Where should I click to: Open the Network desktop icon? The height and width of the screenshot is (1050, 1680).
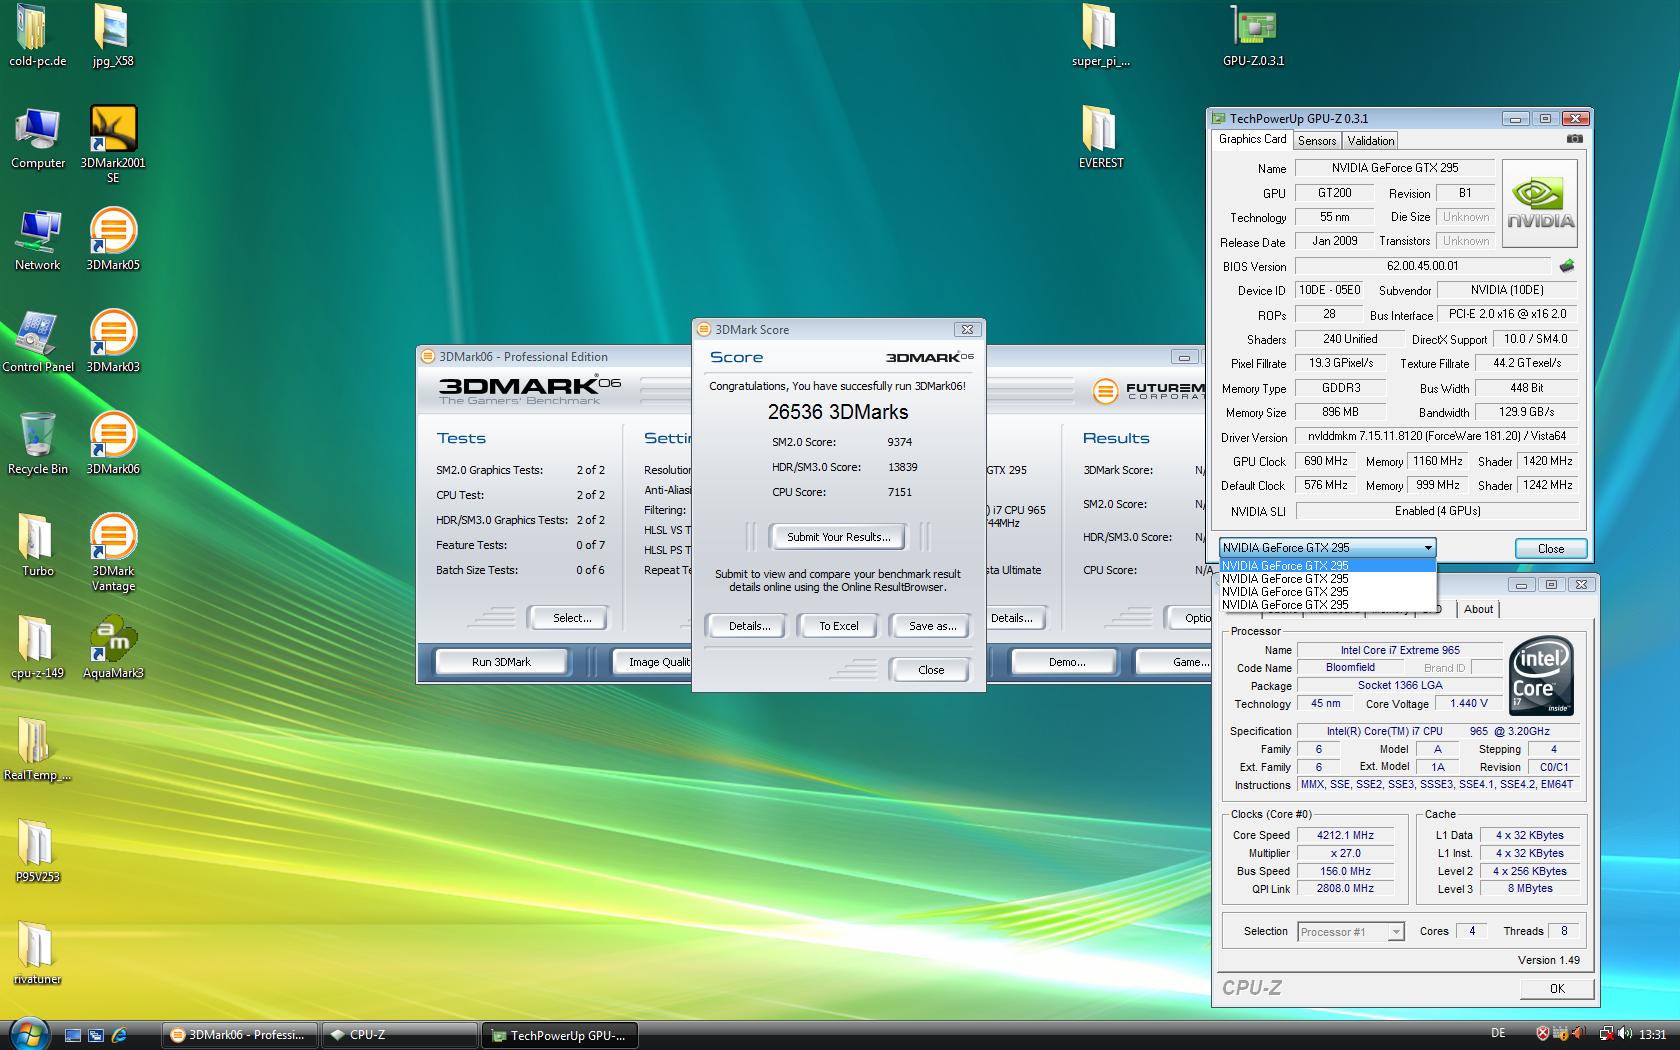(37, 240)
